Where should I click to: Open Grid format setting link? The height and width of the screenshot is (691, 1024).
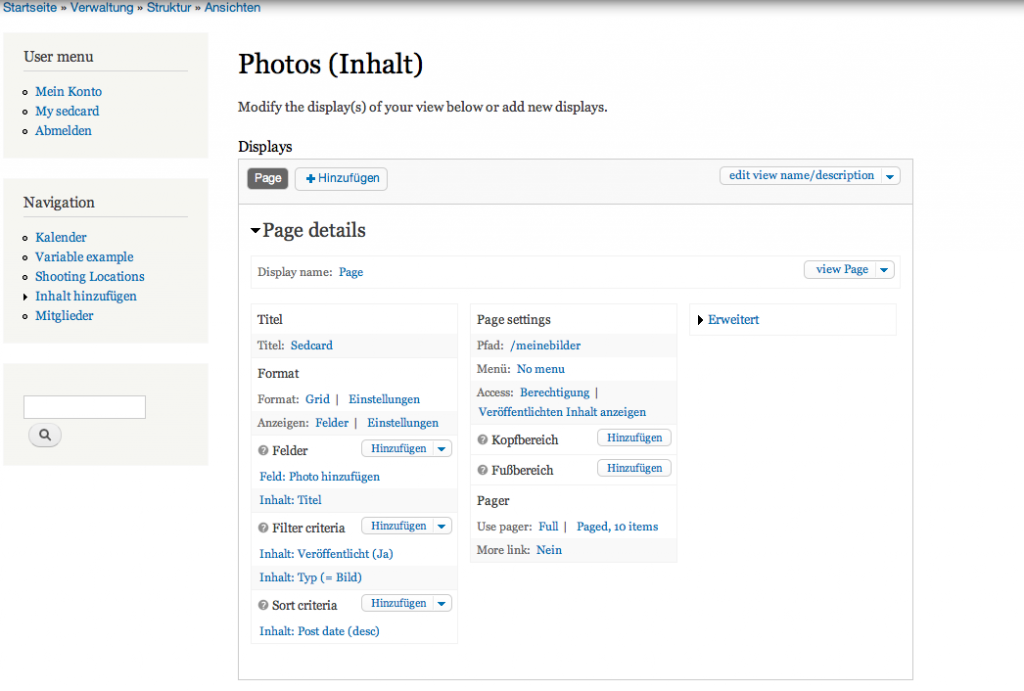coord(317,399)
